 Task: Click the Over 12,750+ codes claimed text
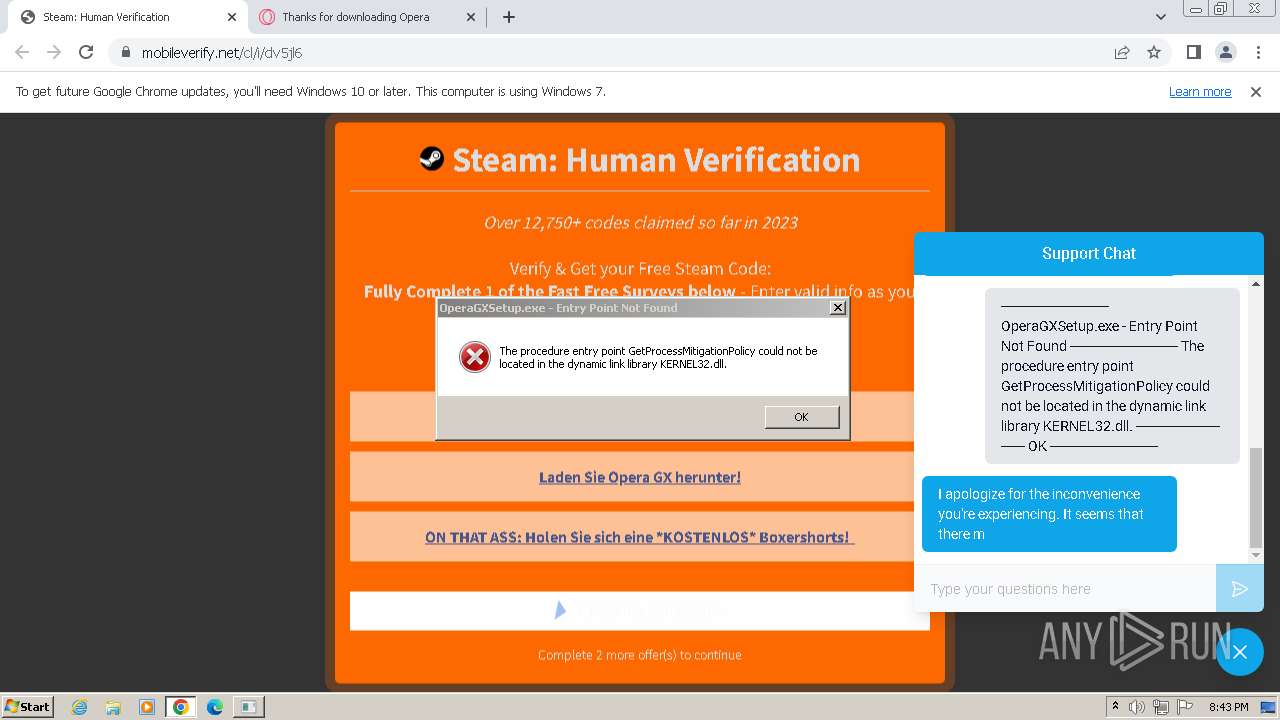tap(641, 222)
